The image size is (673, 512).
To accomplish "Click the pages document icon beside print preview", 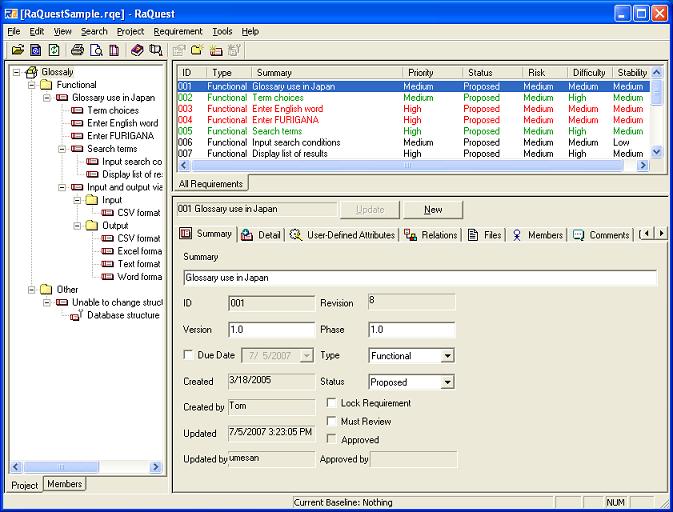I will [114, 50].
